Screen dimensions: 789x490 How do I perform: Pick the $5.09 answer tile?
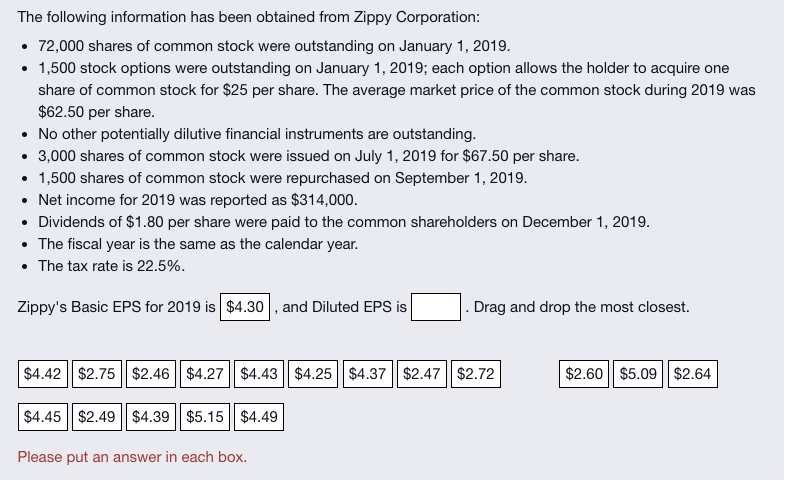point(639,375)
